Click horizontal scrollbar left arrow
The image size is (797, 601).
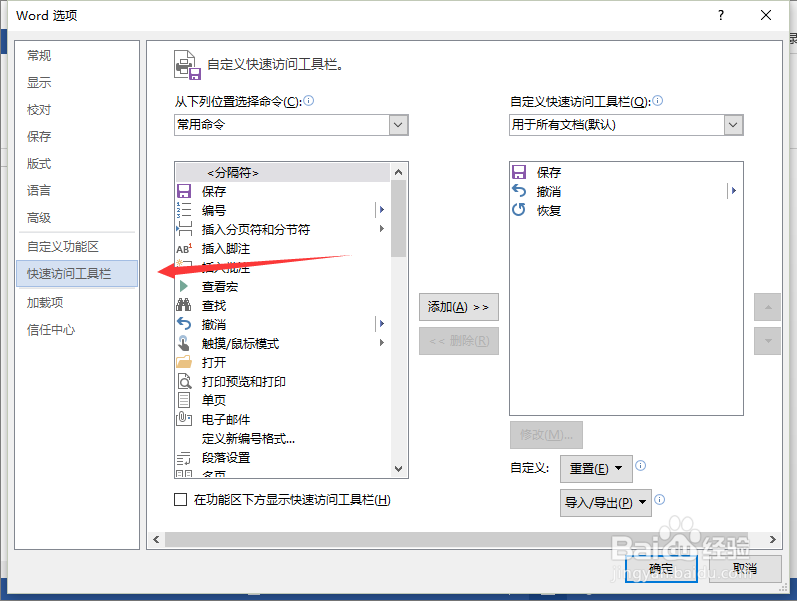(x=157, y=539)
